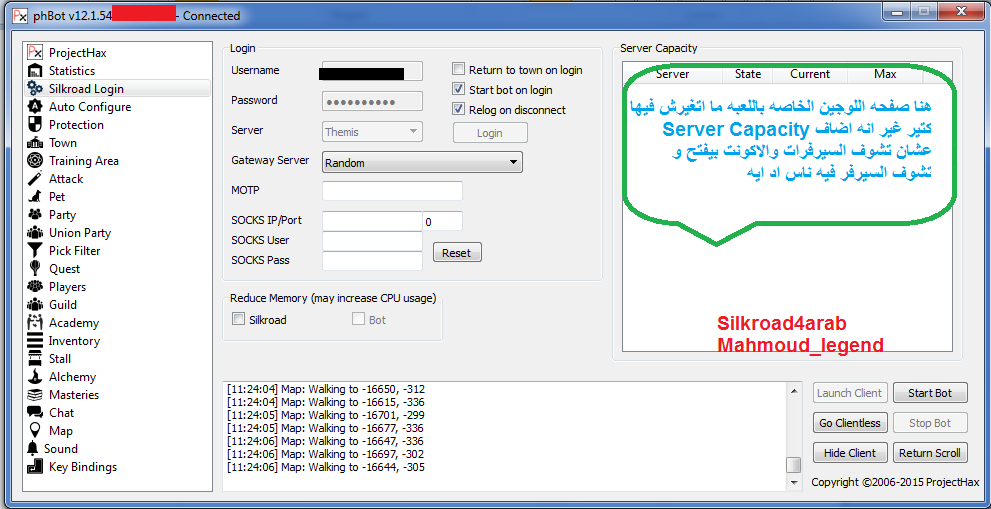The width and height of the screenshot is (991, 509).
Task: Open the Training Area target icon
Action: 35,161
